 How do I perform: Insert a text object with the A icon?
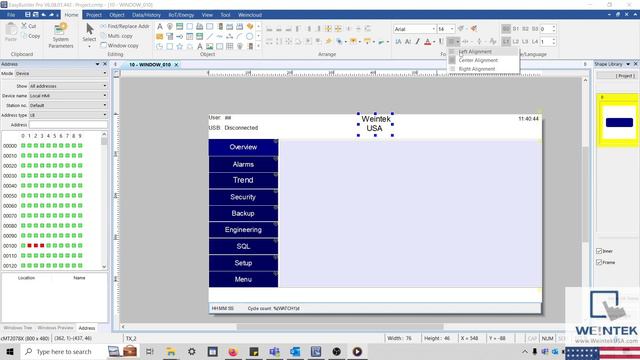(x=160, y=27)
